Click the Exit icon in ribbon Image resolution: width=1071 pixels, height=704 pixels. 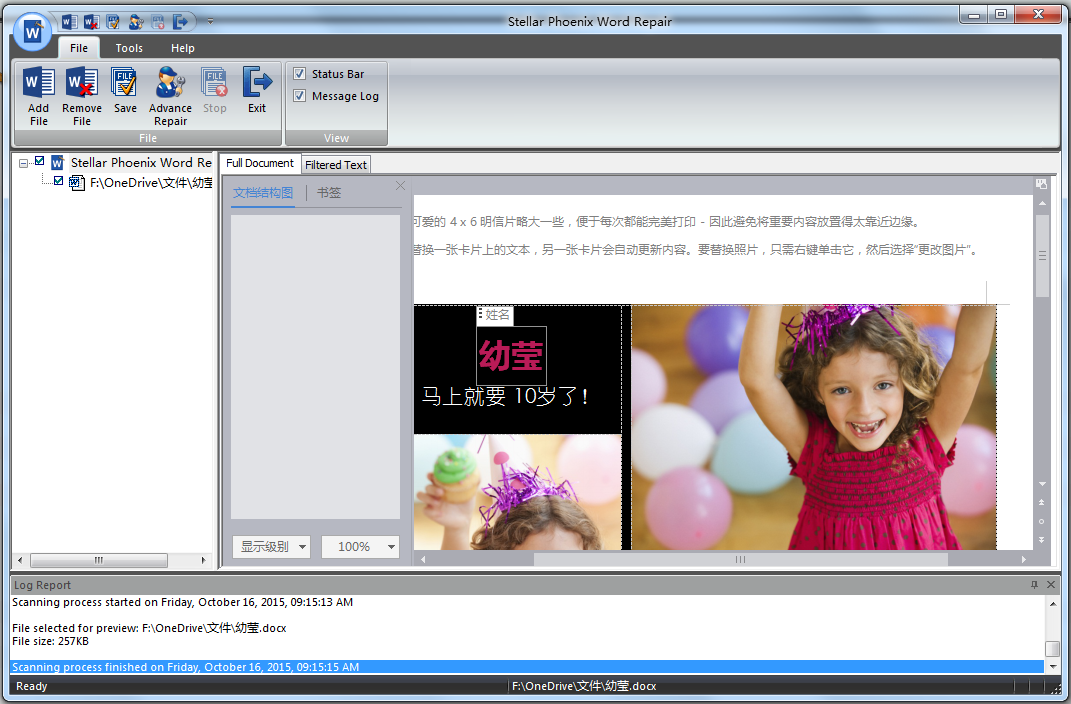pos(257,84)
